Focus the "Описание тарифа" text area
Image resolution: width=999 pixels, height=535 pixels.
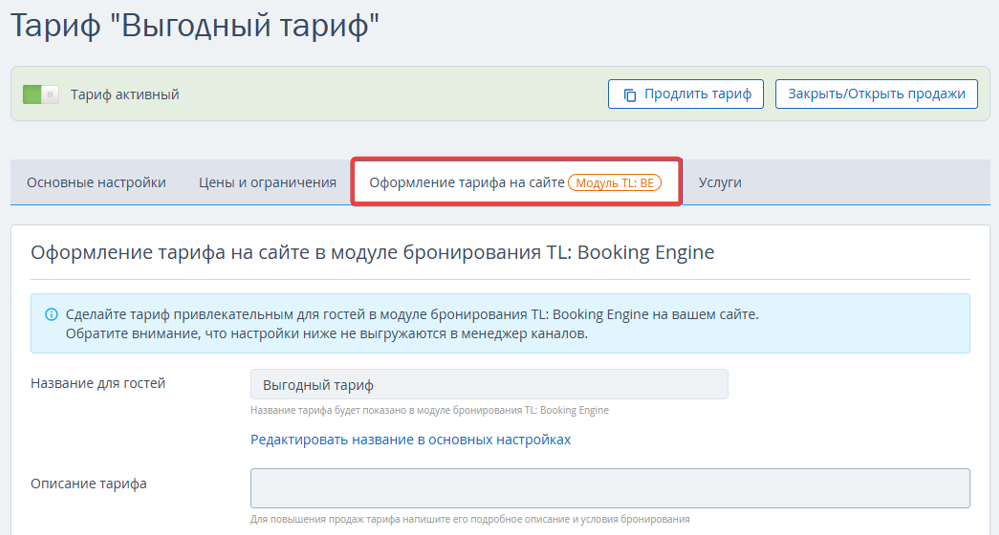pos(610,488)
